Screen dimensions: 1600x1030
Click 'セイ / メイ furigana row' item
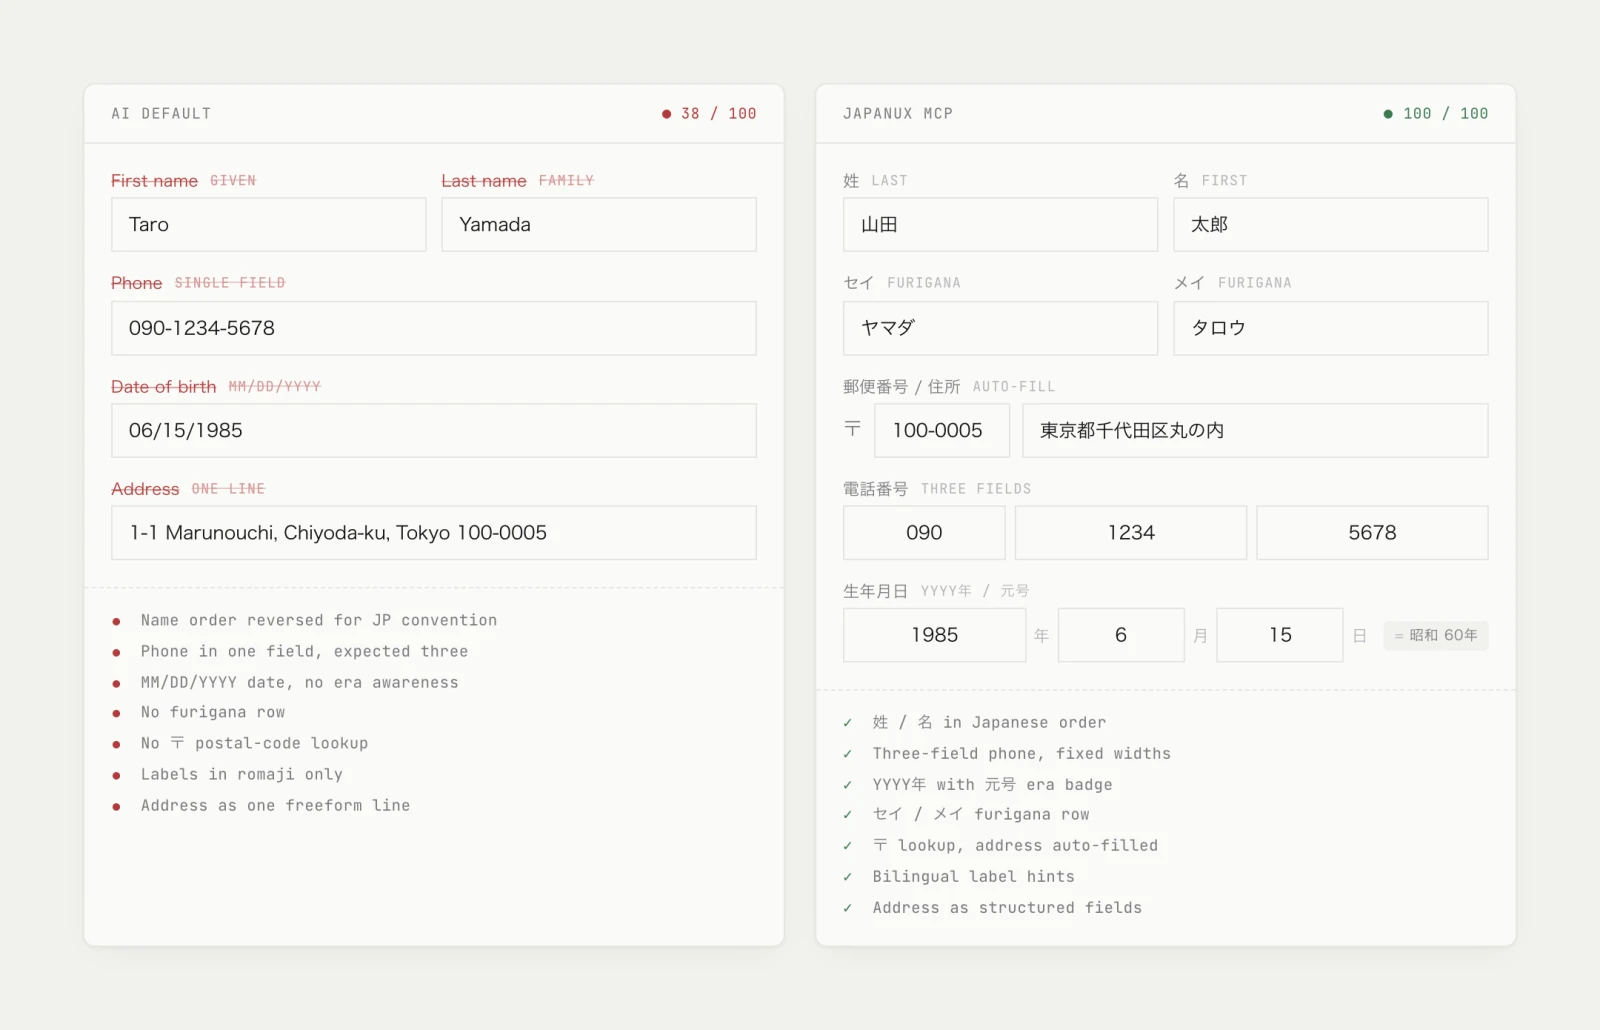(981, 814)
